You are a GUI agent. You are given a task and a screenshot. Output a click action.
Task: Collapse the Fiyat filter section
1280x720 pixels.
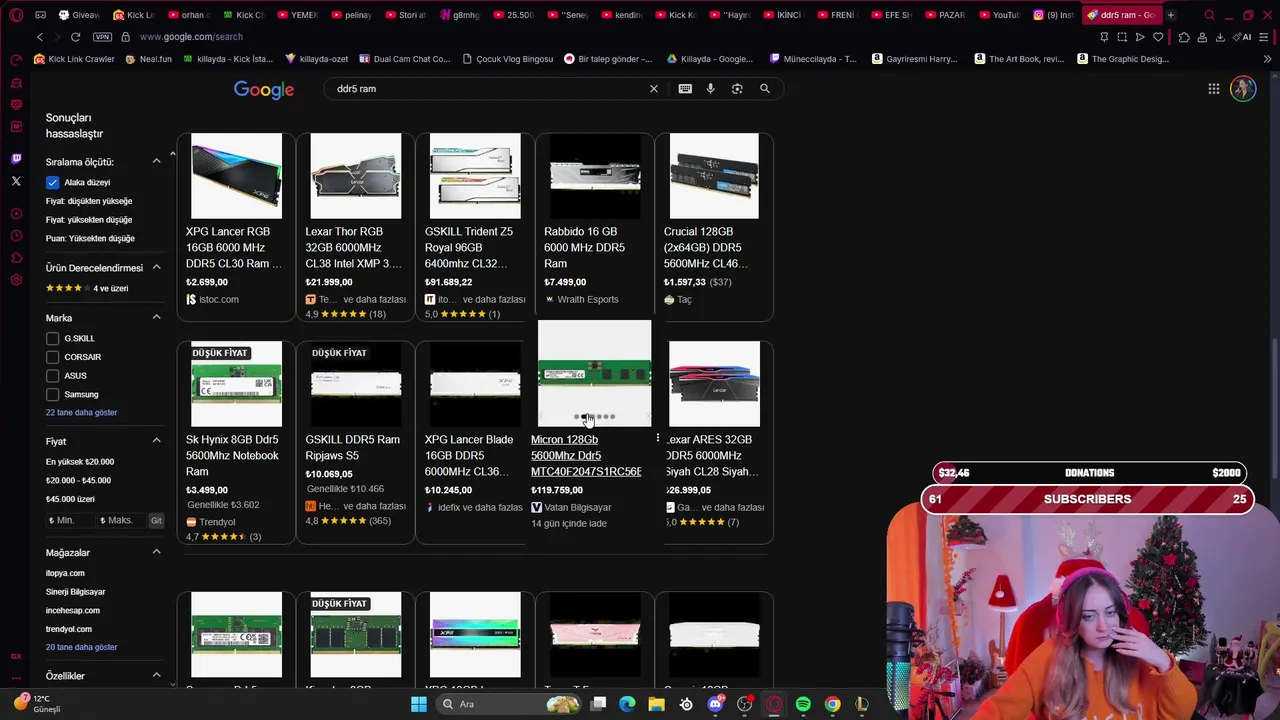156,440
